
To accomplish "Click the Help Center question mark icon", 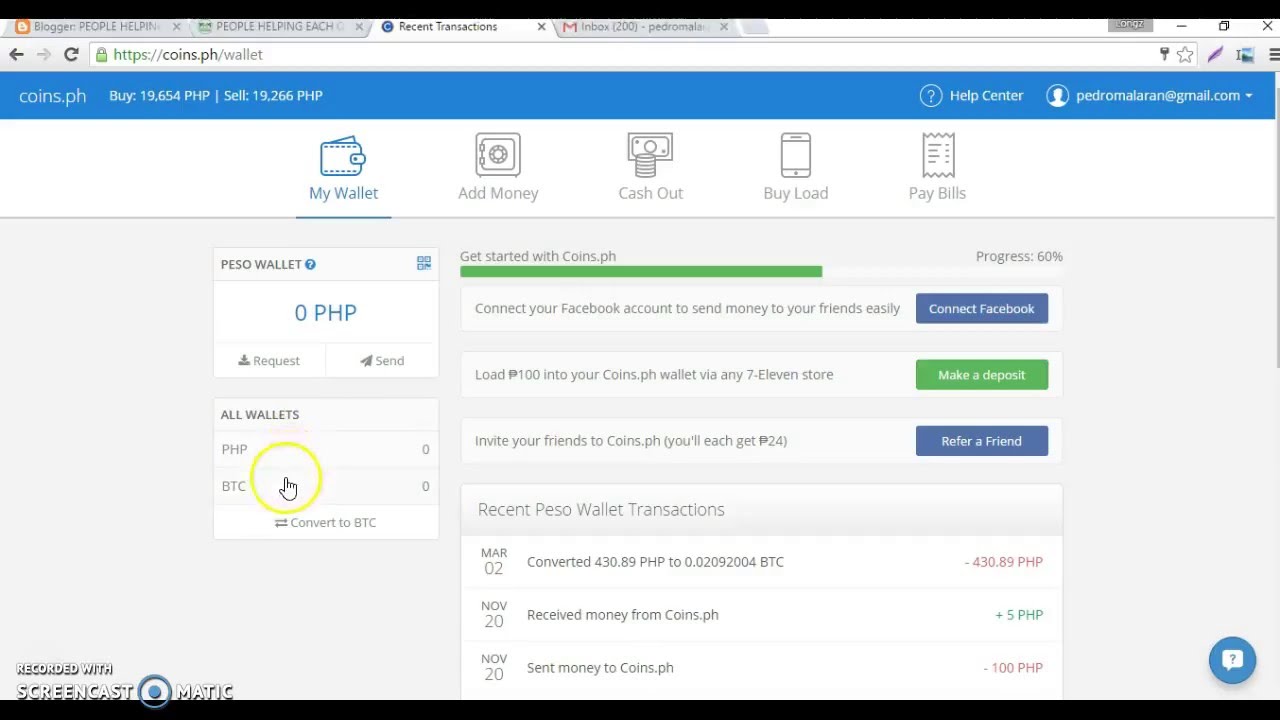I will coord(931,96).
